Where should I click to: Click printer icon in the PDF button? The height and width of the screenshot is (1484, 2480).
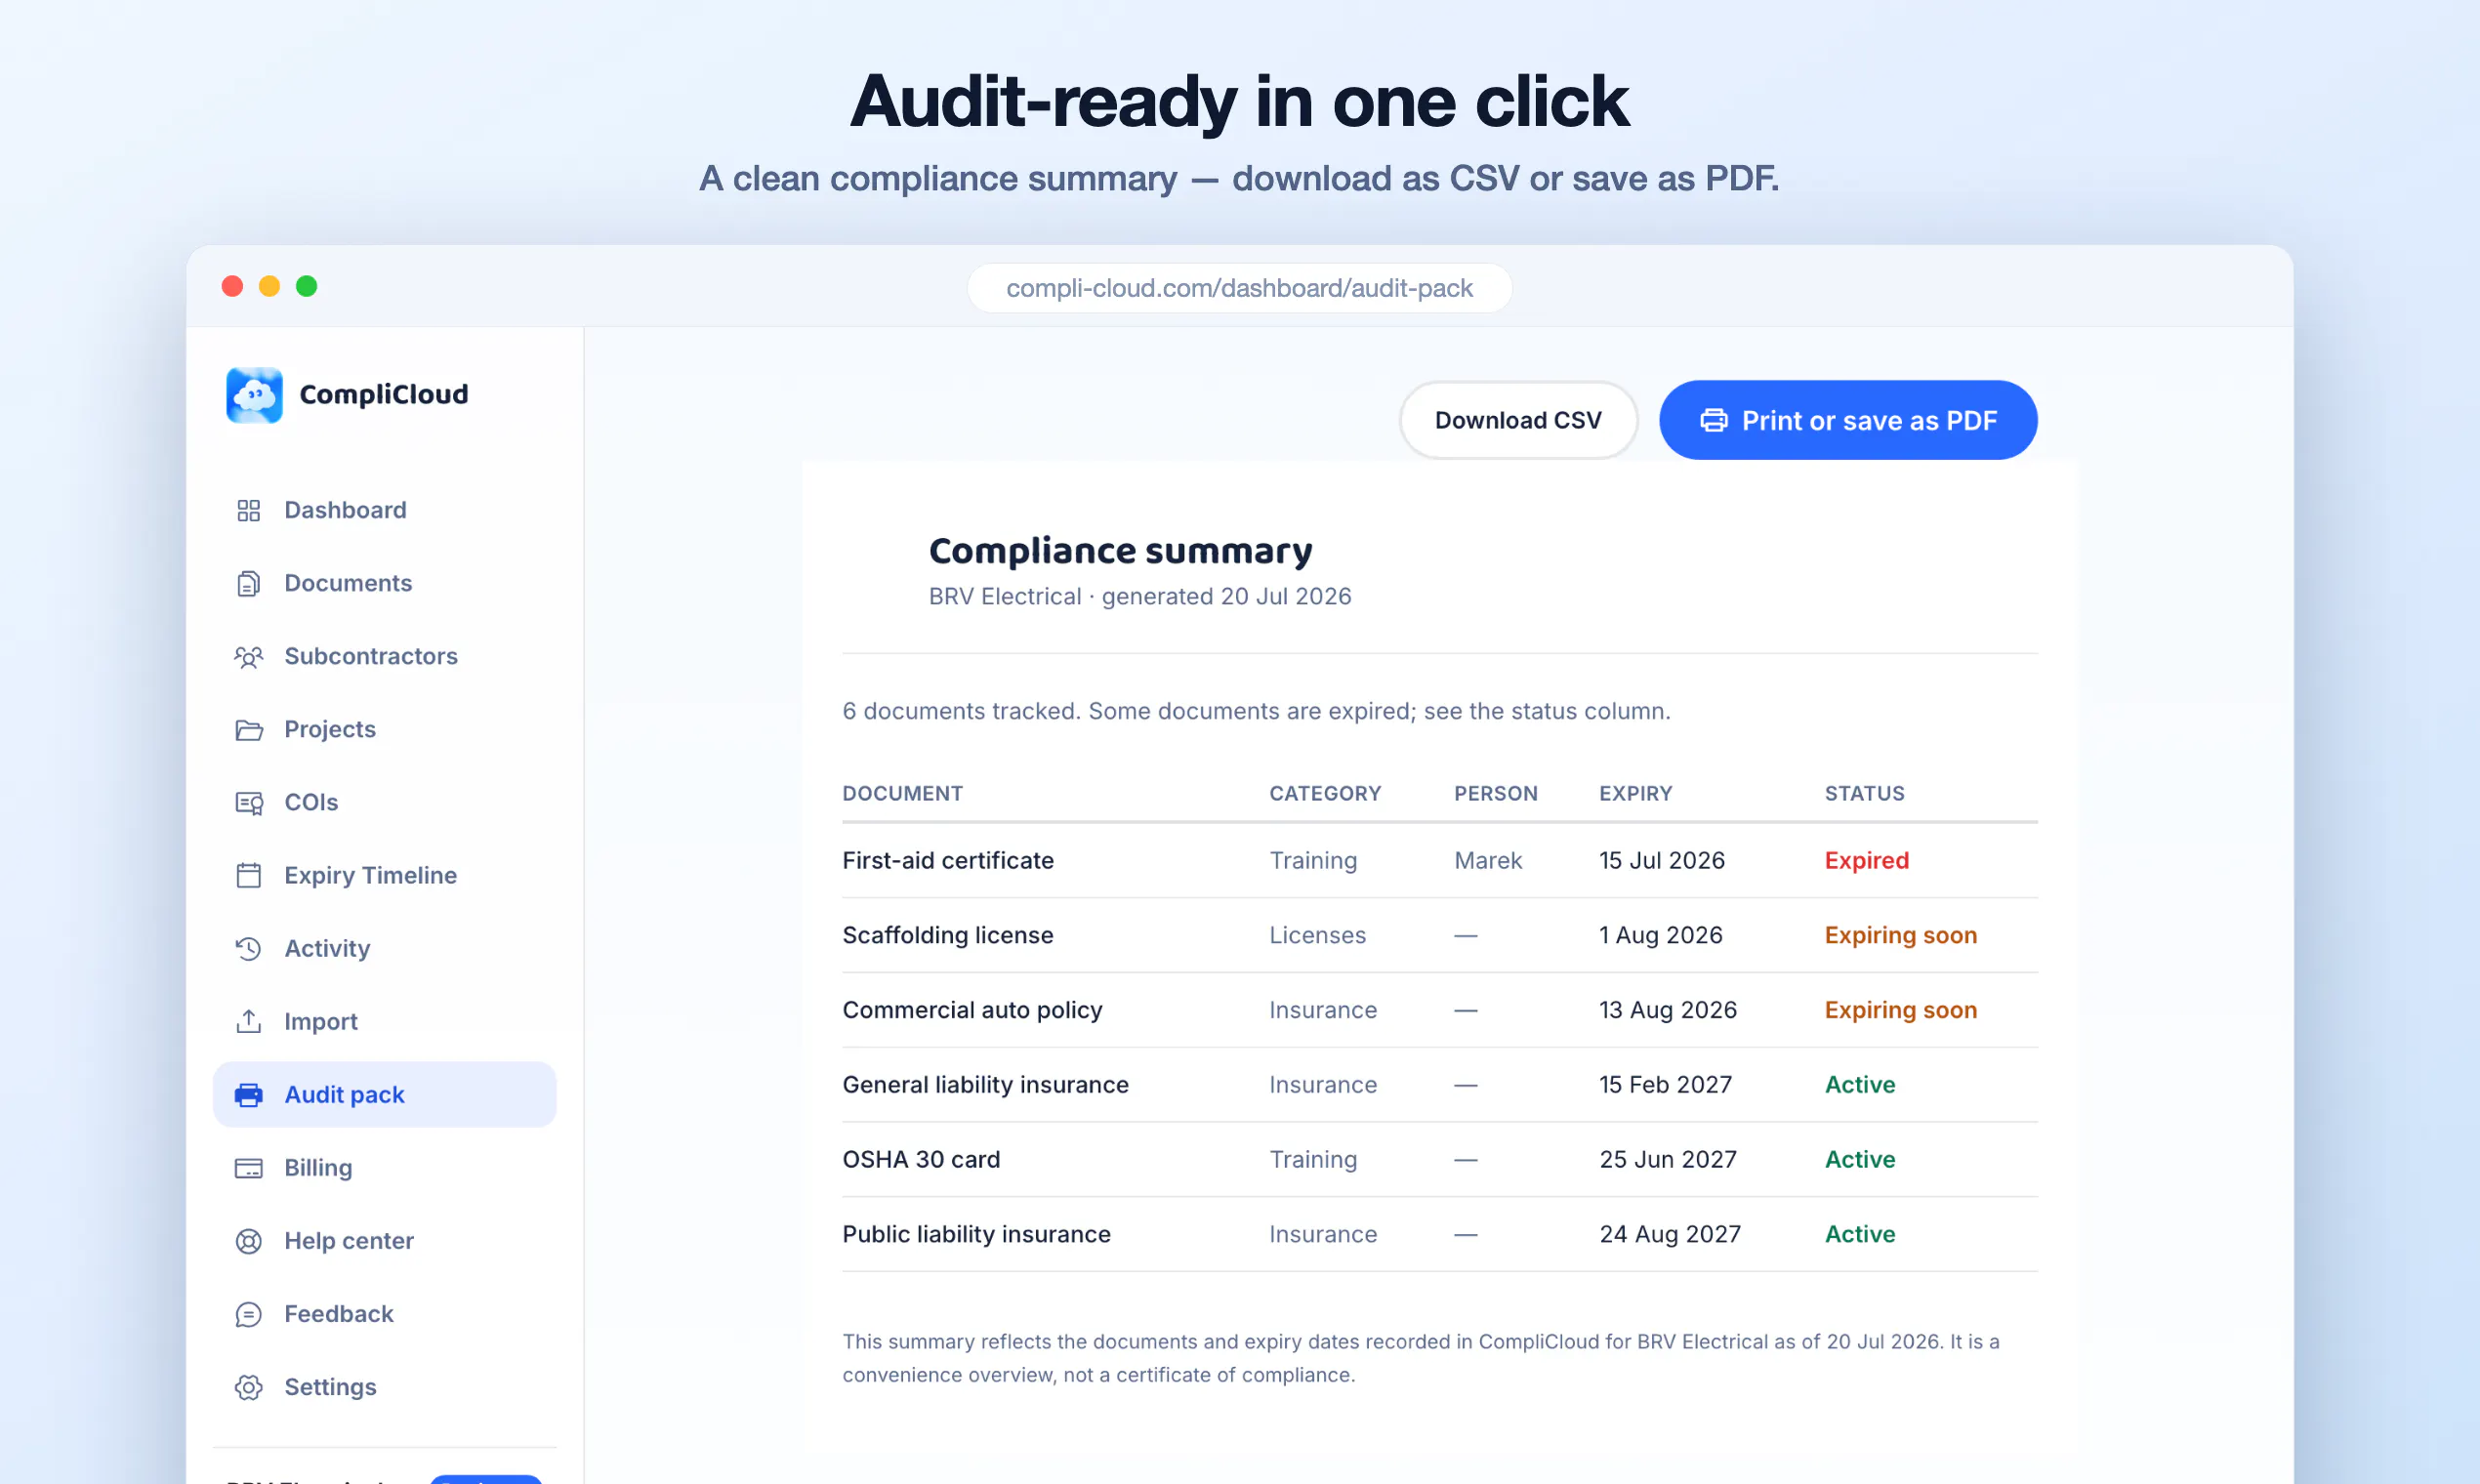click(x=1714, y=421)
